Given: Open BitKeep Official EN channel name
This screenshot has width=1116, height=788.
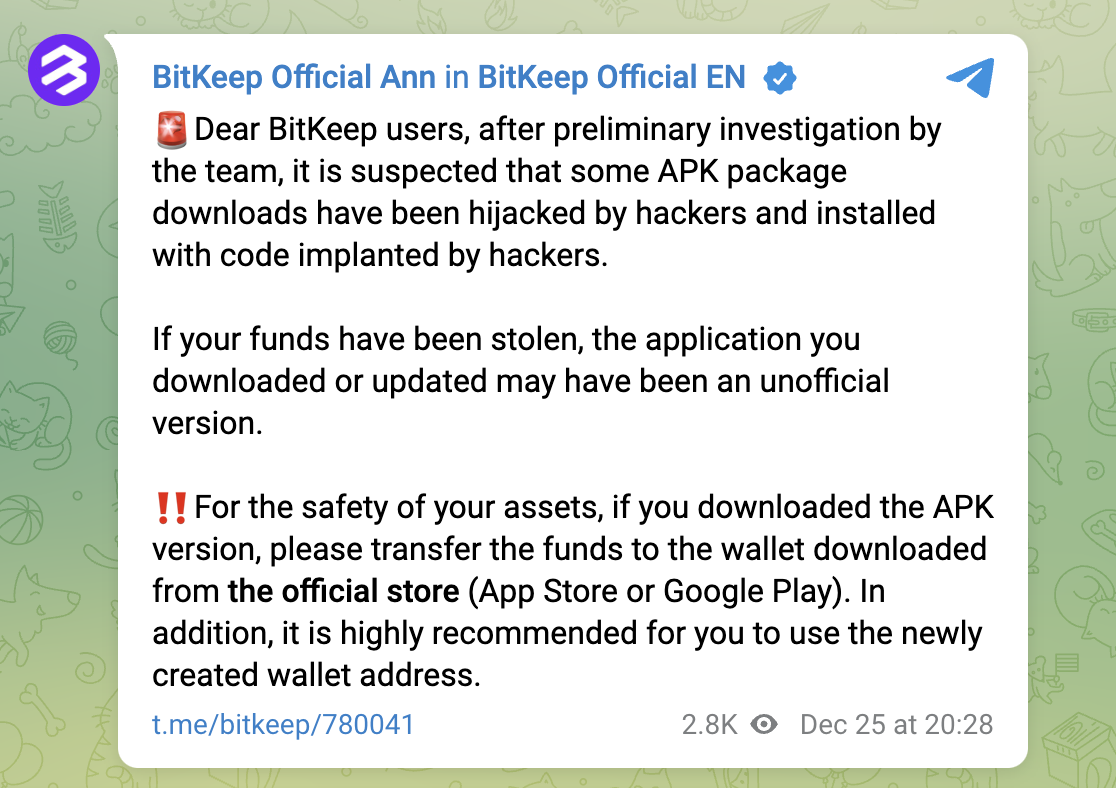Looking at the screenshot, I should click(611, 77).
